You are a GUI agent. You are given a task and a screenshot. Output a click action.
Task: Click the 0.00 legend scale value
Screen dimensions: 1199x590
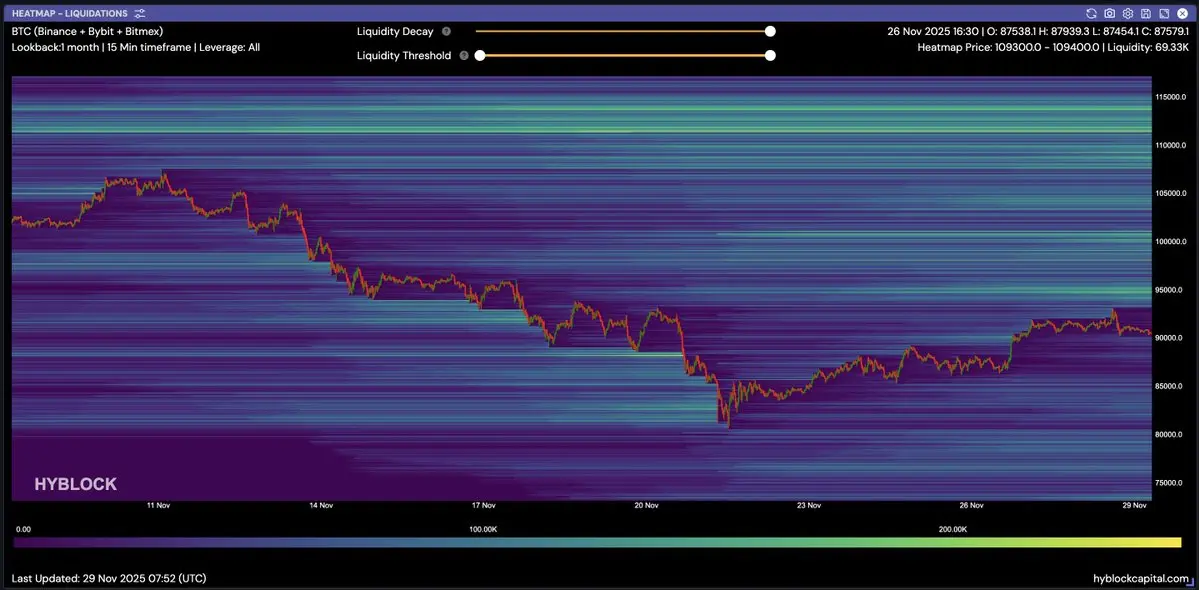(x=23, y=529)
